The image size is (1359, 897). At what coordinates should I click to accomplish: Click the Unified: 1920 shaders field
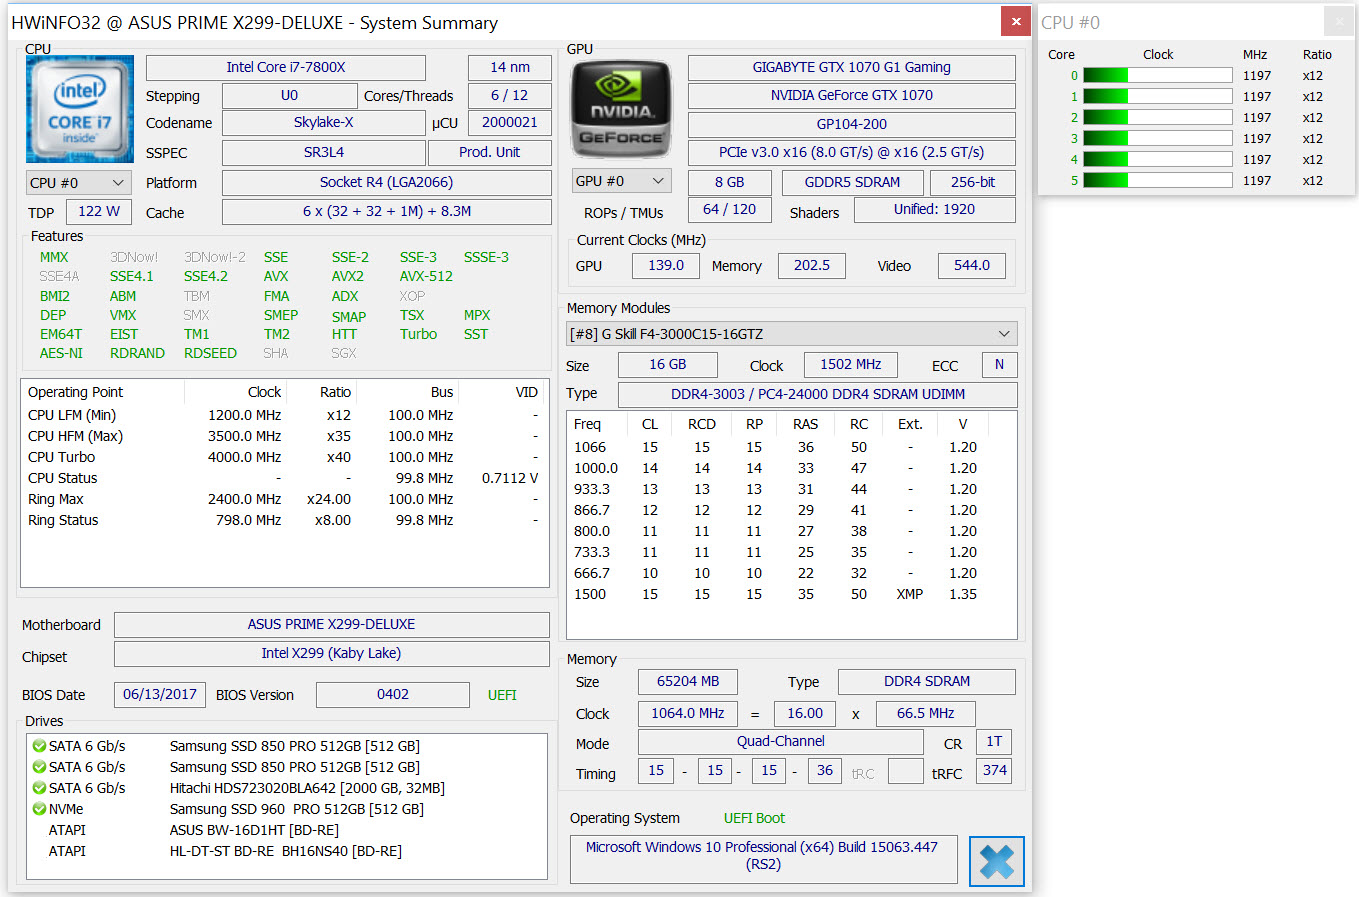935,209
